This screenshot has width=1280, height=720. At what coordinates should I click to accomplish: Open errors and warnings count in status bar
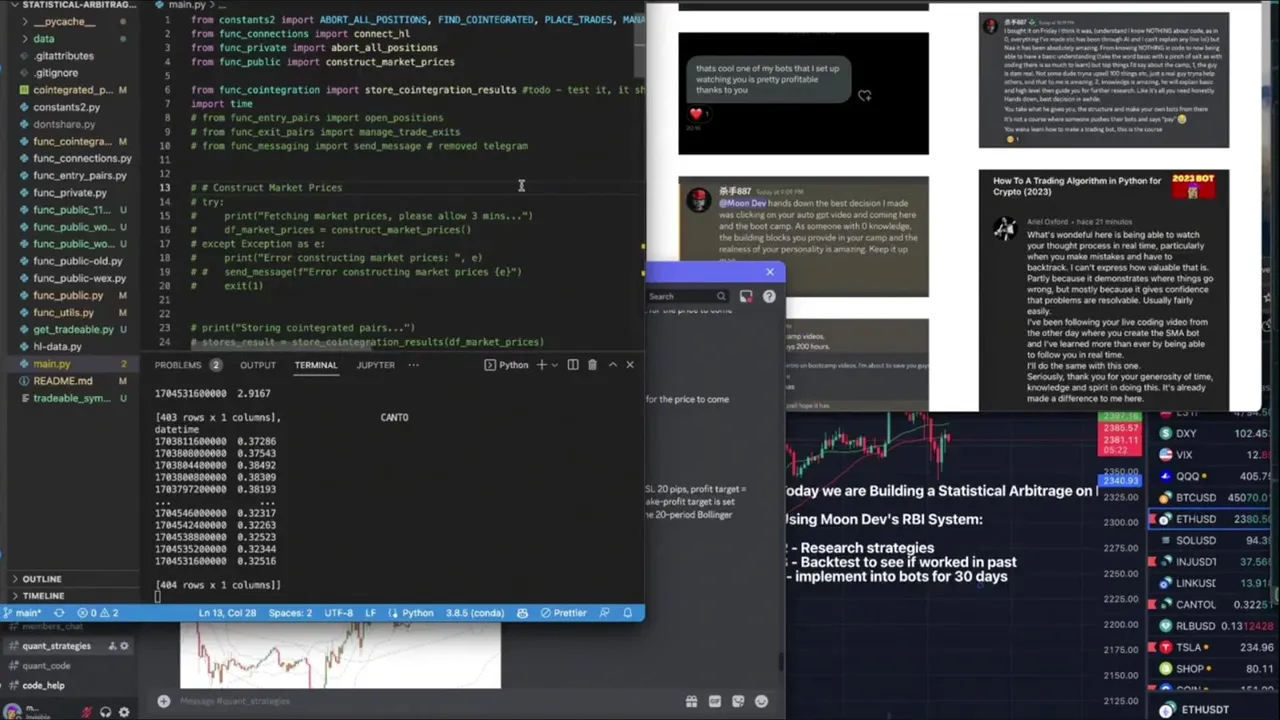coord(98,613)
